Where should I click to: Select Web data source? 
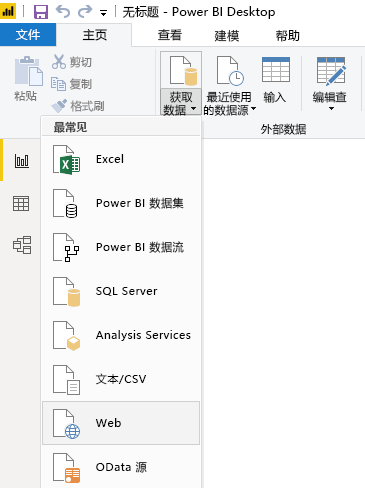[x=121, y=423]
